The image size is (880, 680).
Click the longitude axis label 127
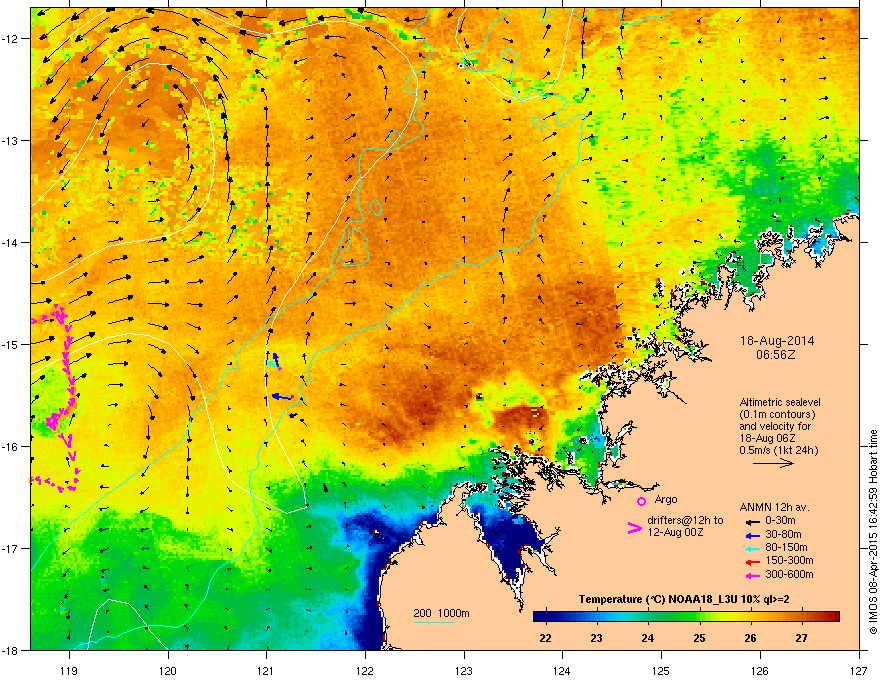[859, 670]
